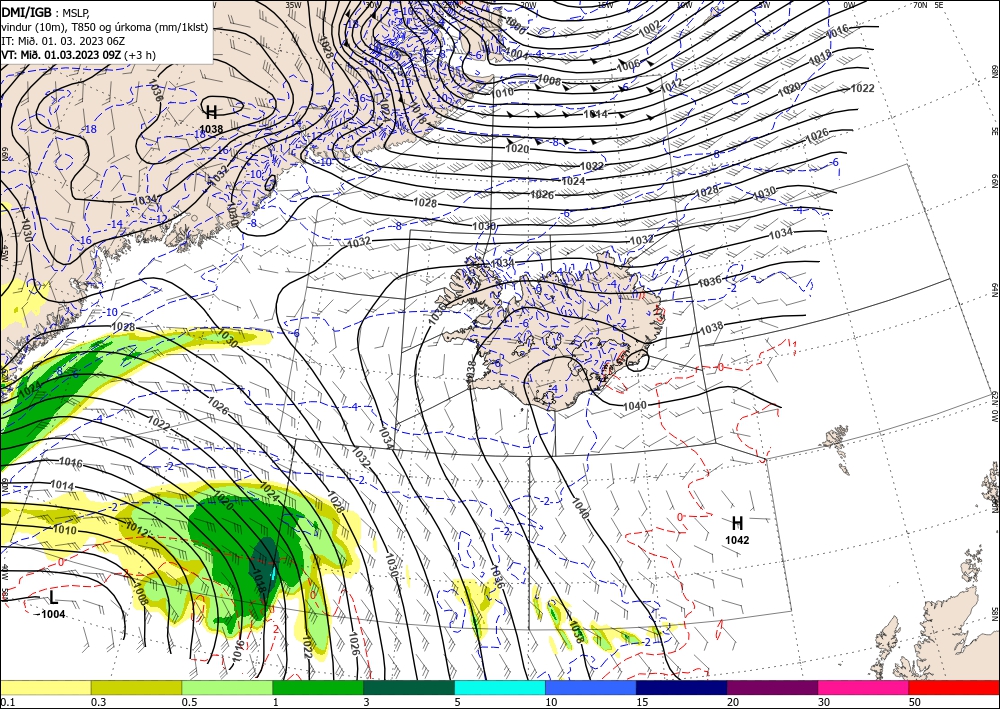Click the H 1042 high-pressure marker
The width and height of the screenshot is (1000, 709).
click(x=737, y=530)
